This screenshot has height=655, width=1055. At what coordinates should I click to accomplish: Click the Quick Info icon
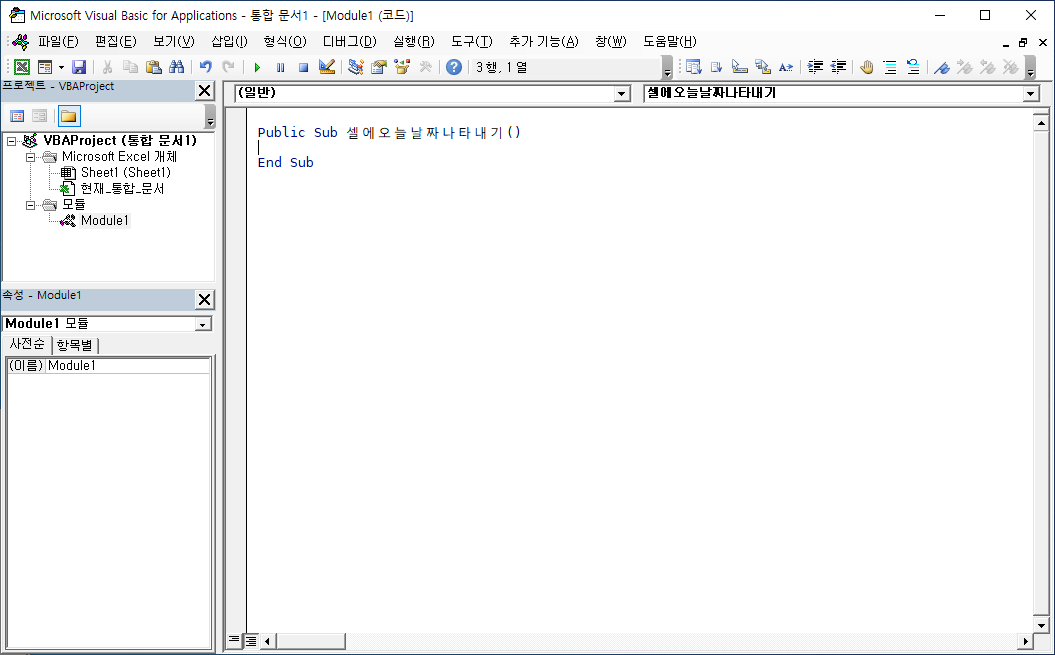click(739, 67)
